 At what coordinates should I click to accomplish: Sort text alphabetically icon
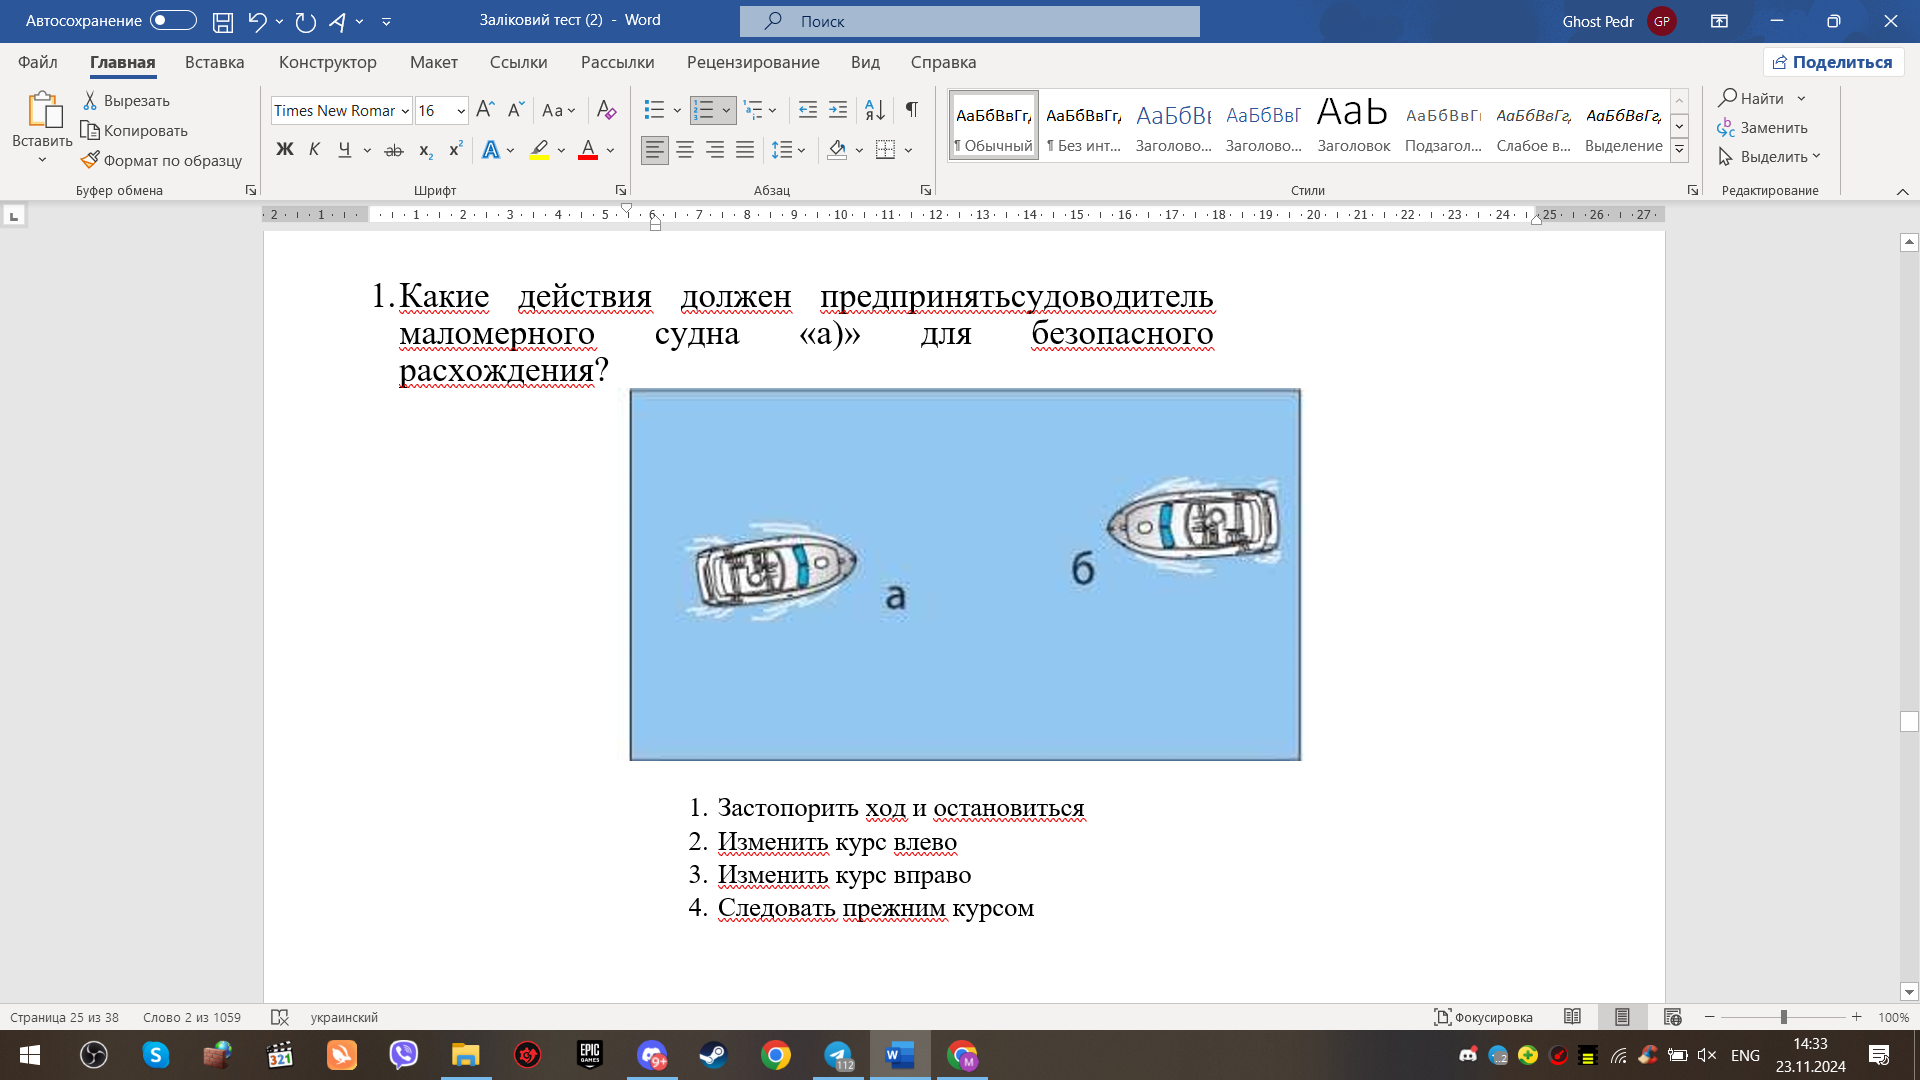[874, 109]
